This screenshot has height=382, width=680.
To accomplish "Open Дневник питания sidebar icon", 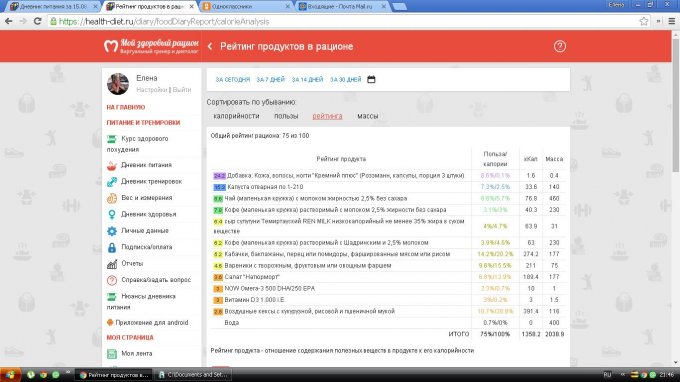I will (112, 165).
